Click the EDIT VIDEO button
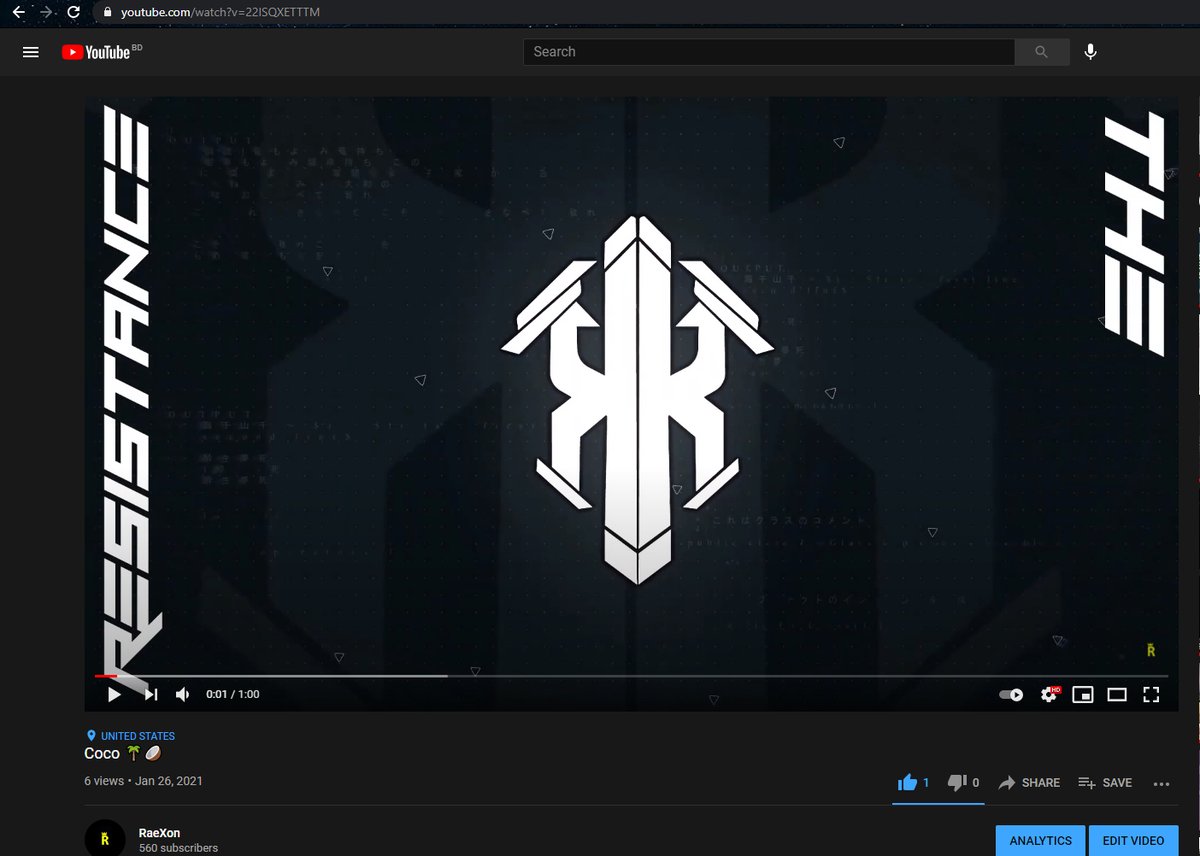Viewport: 1200px width, 856px height. [x=1134, y=841]
